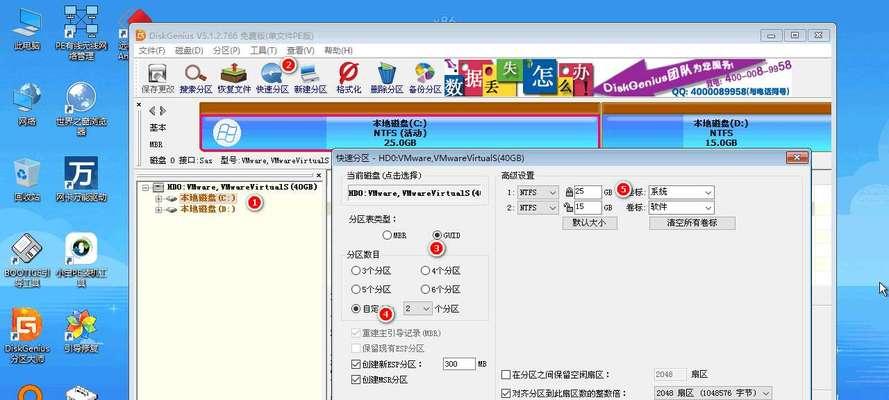This screenshot has height=400, width=889.
Task: Choose the 6个分区 option
Action: (425, 290)
